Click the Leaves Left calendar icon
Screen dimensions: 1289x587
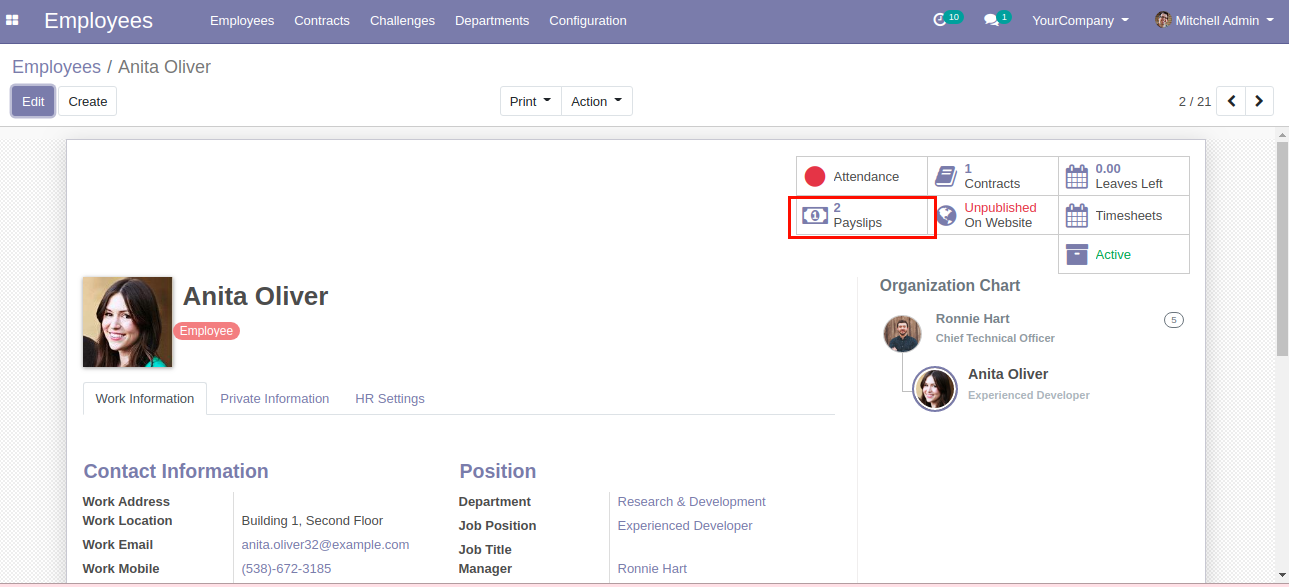(x=1077, y=177)
